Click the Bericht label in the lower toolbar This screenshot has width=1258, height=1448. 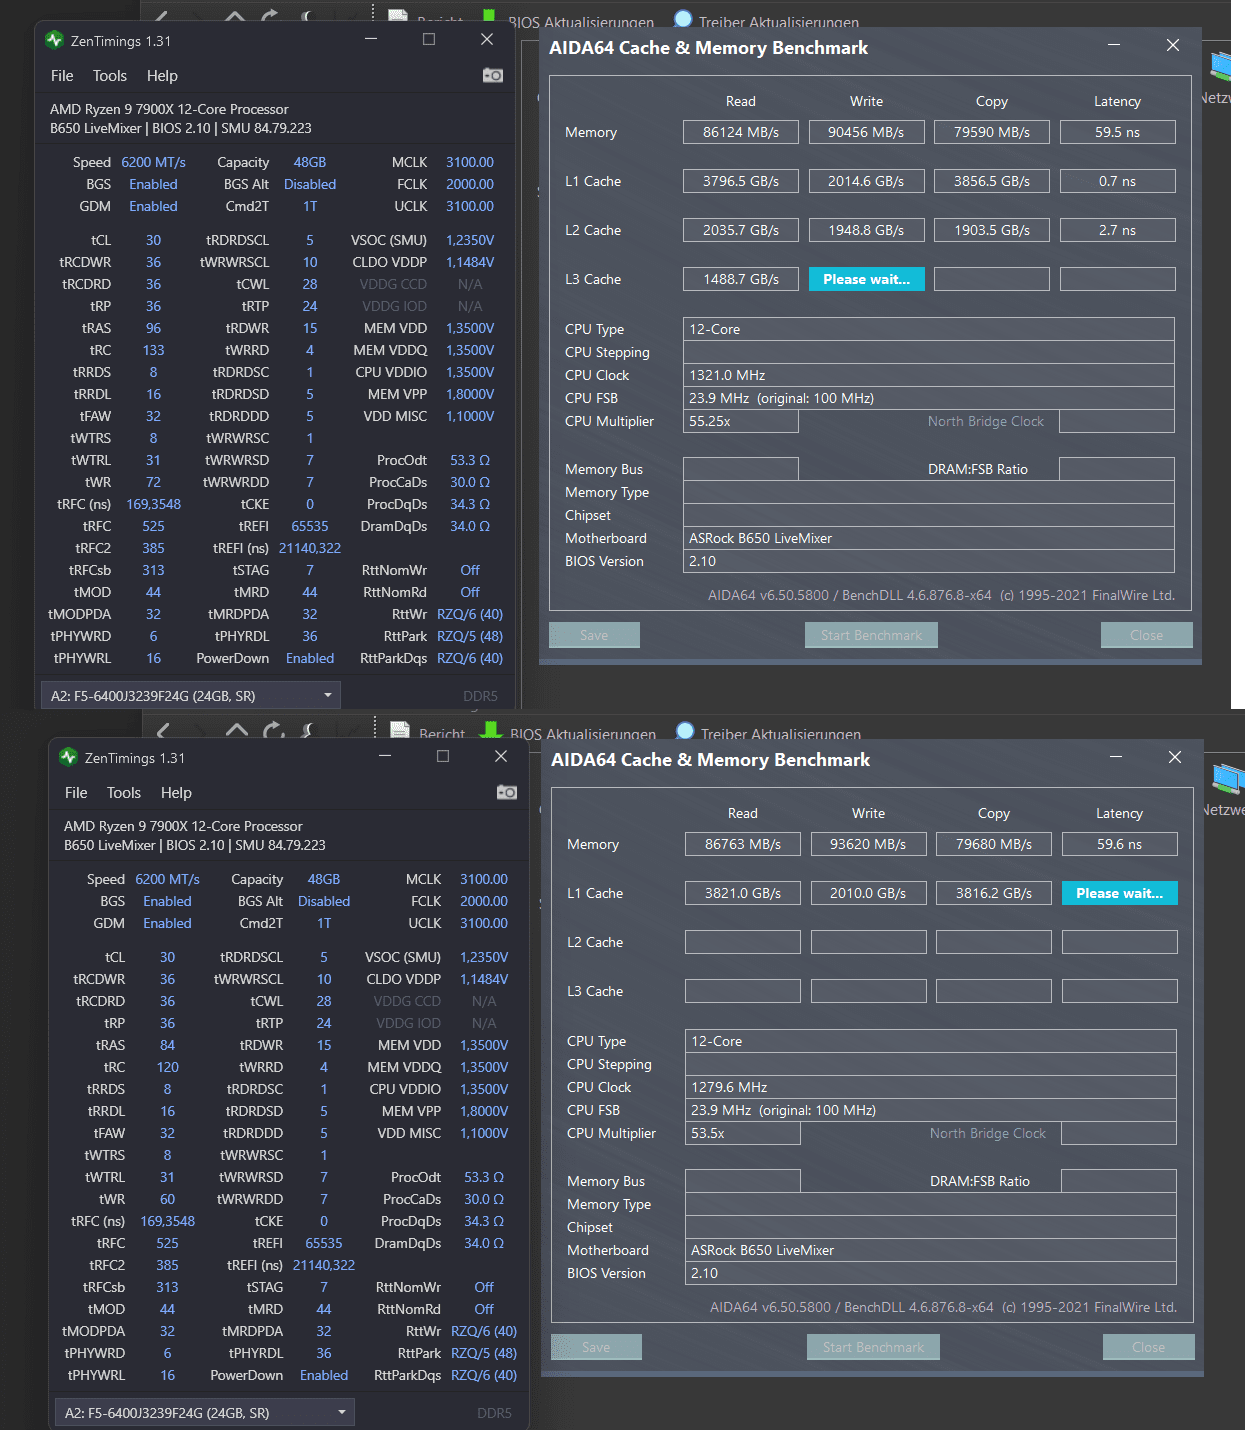tap(442, 734)
